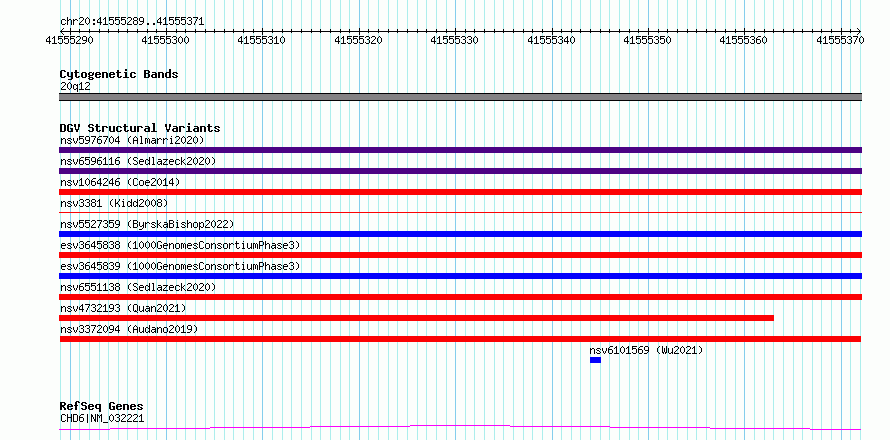Viewport: 890px width, 440px height.
Task: Open the CHD6|NM_032221 gene label
Action: point(102,418)
